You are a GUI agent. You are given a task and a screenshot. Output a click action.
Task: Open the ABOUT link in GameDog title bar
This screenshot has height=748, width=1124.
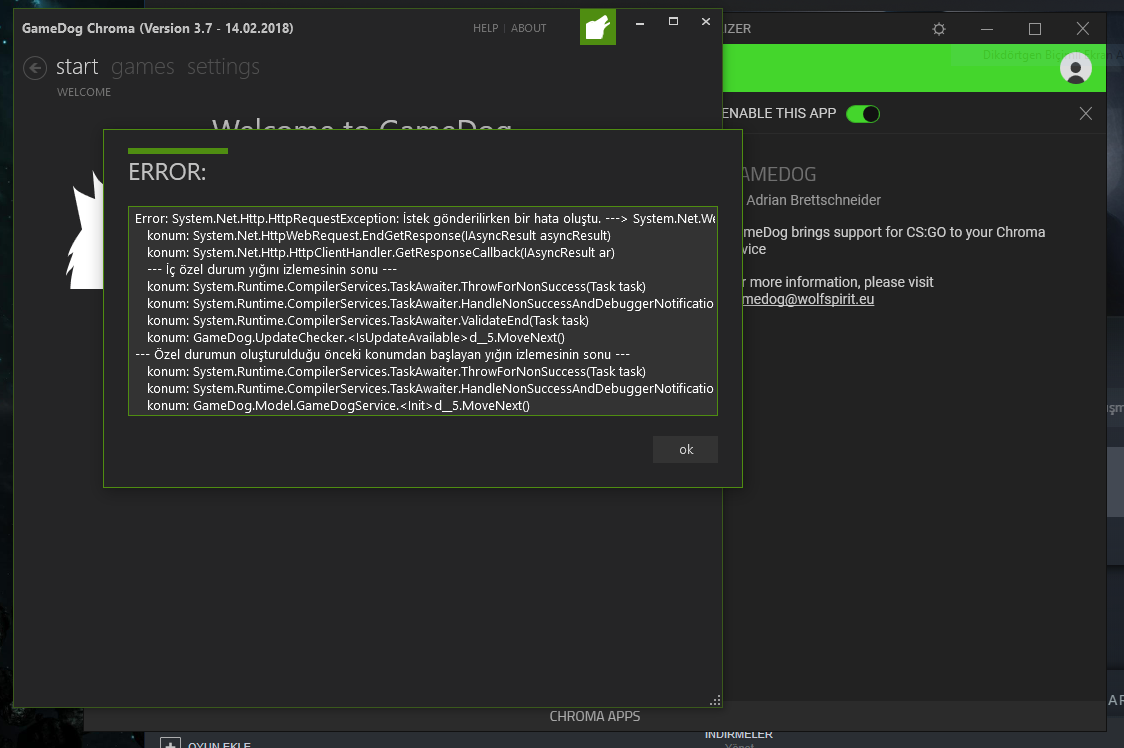pos(528,28)
